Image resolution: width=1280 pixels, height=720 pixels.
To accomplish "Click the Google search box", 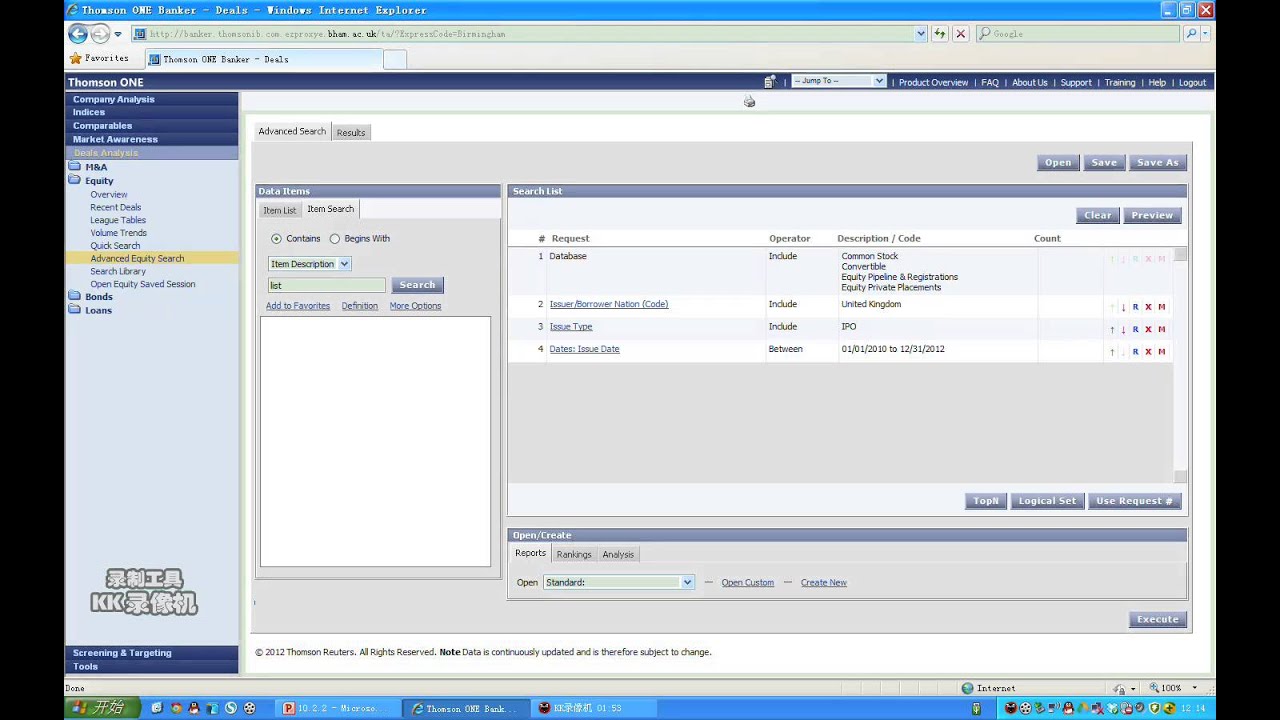I will (x=1077, y=34).
